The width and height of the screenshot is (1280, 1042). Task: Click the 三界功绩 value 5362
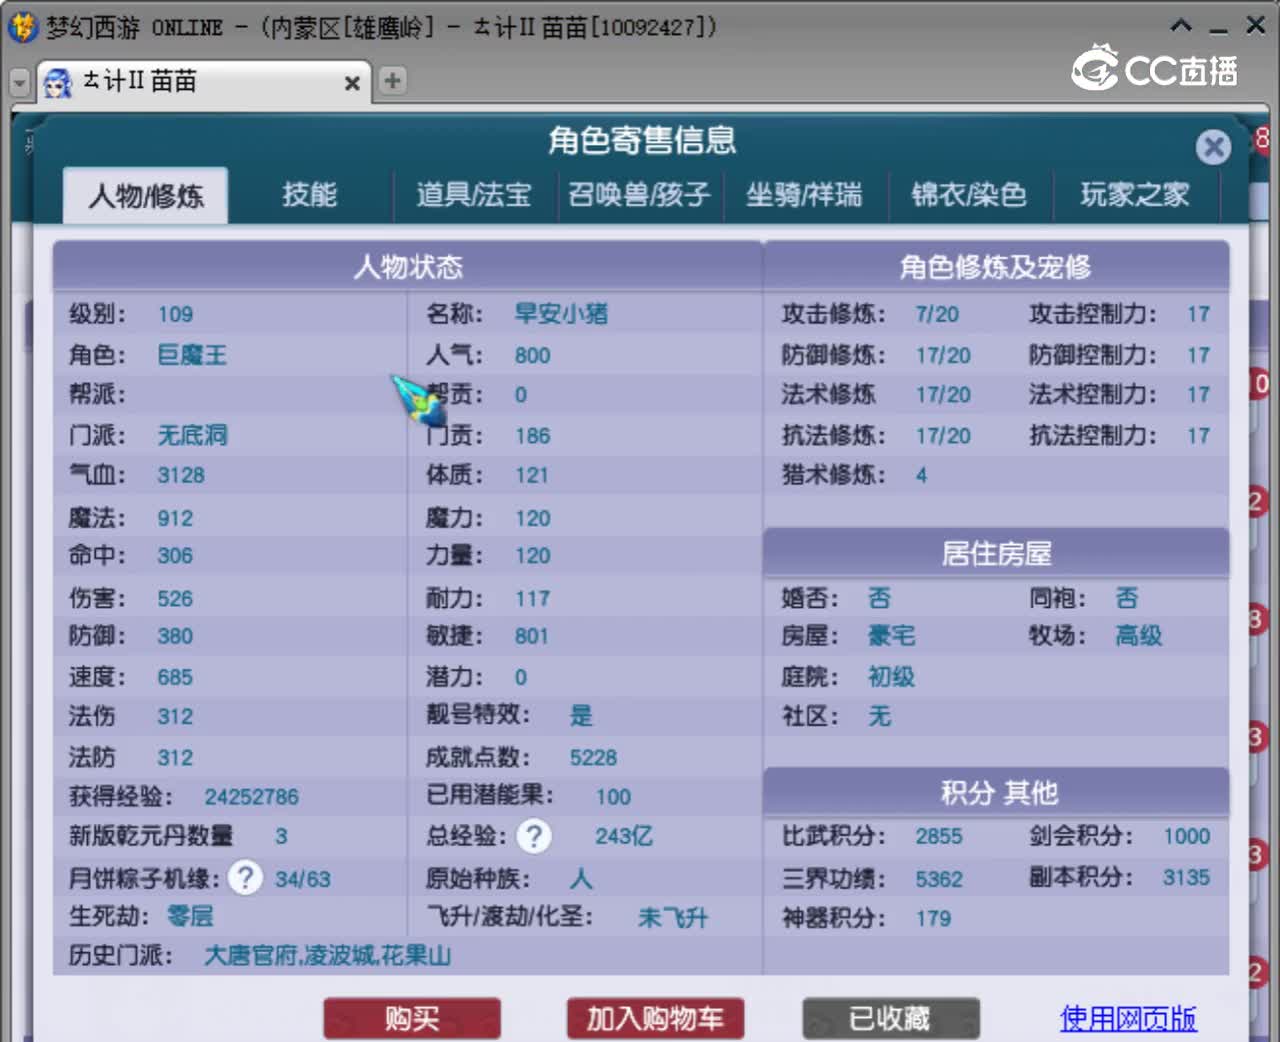[x=939, y=879]
